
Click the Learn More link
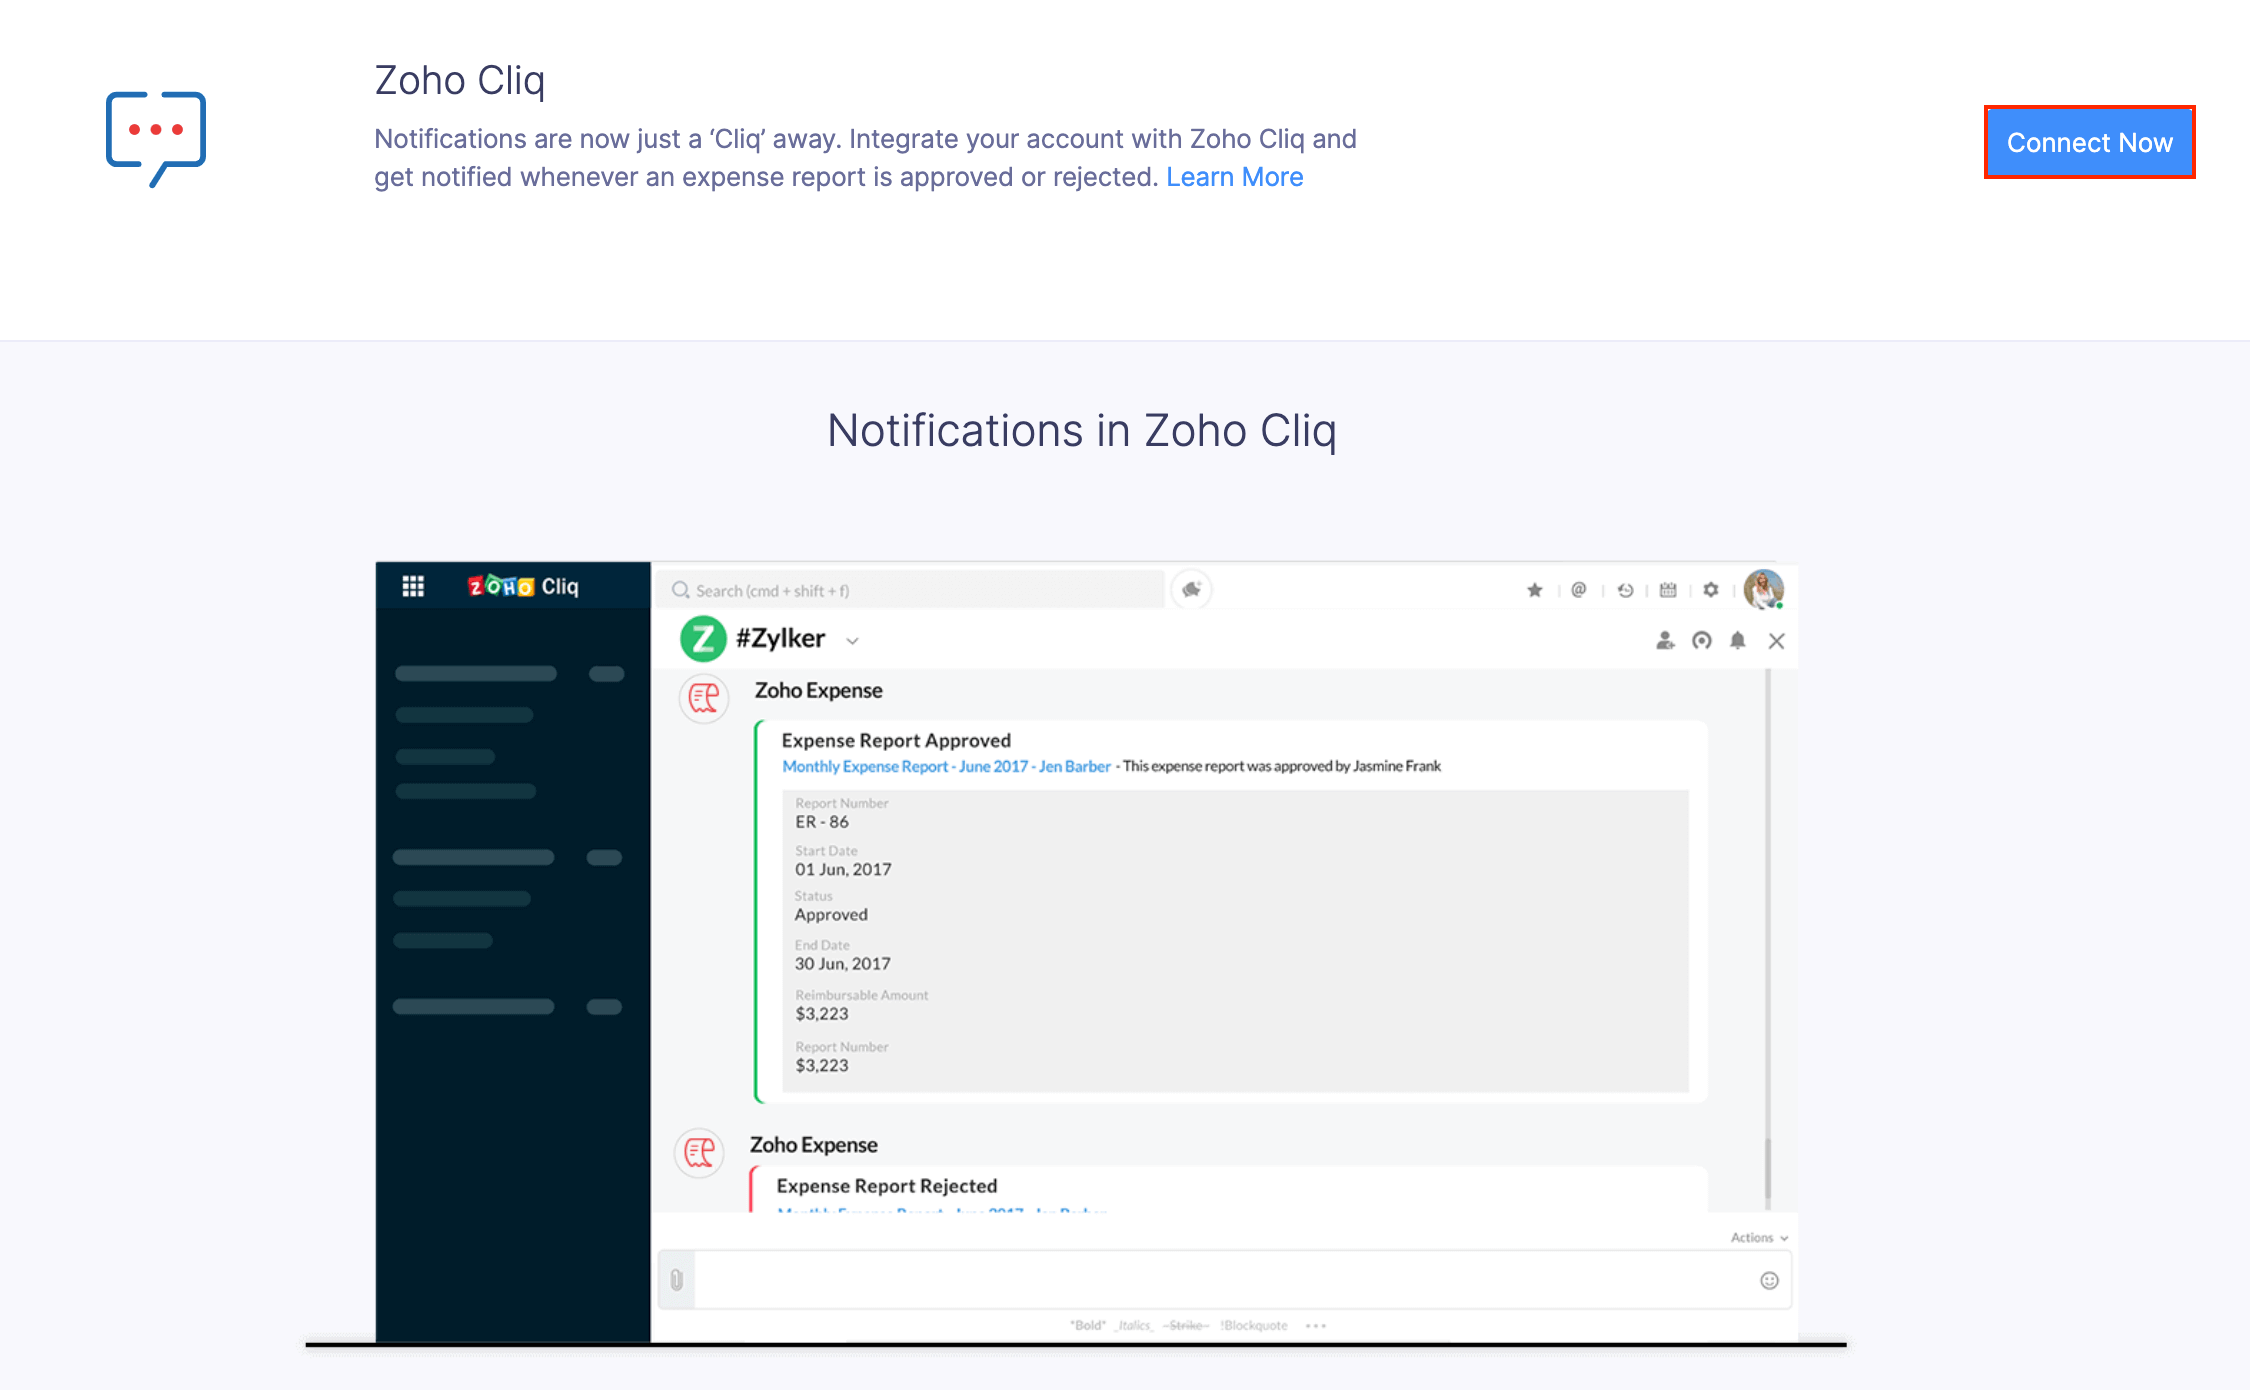1235,177
